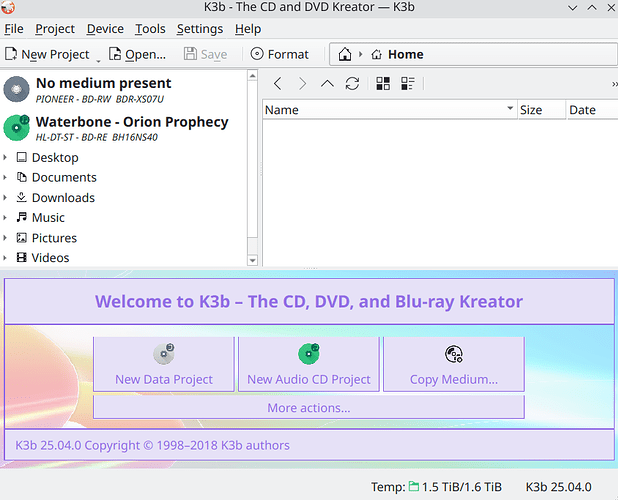
Task: Expand the Music folder tree node
Action: [5, 217]
